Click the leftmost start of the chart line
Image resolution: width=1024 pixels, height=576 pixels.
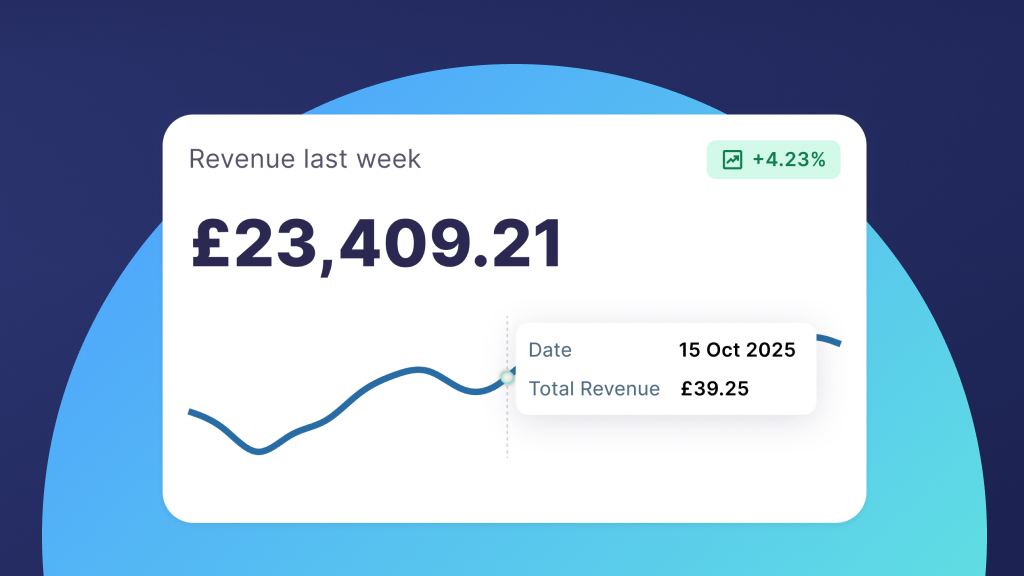point(192,412)
